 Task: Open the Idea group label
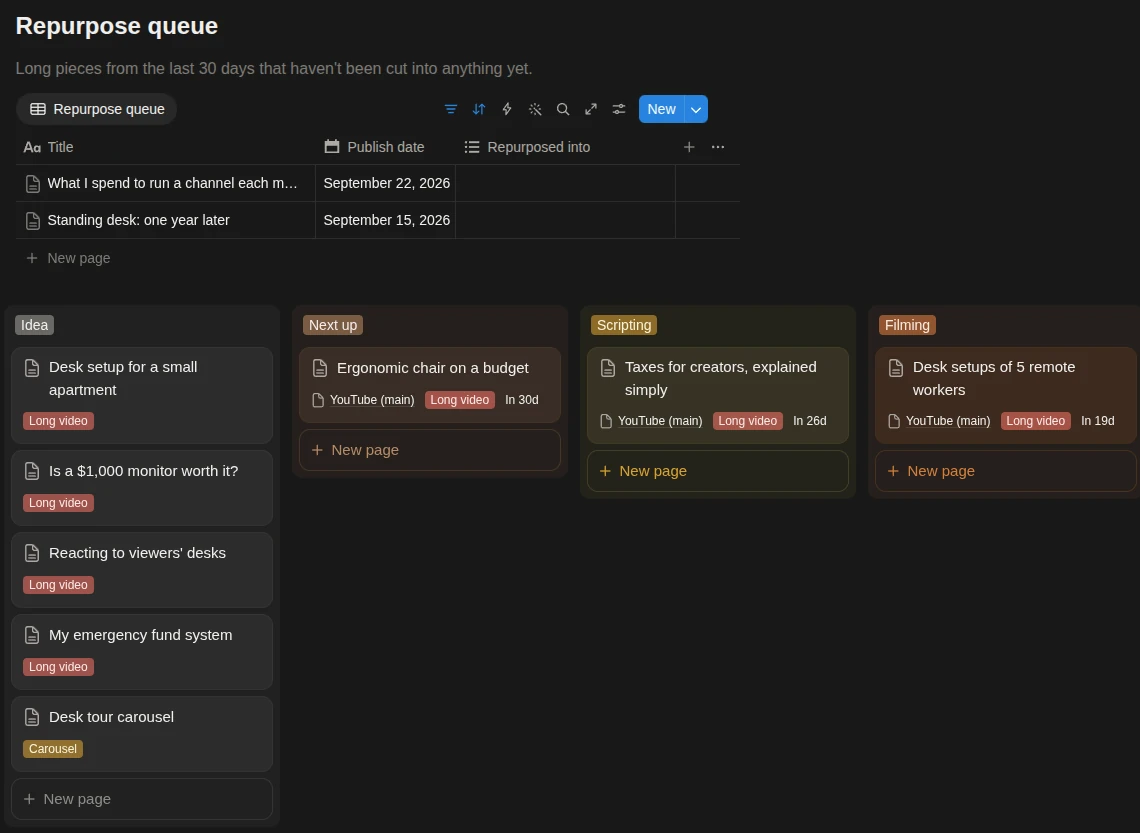coord(34,325)
